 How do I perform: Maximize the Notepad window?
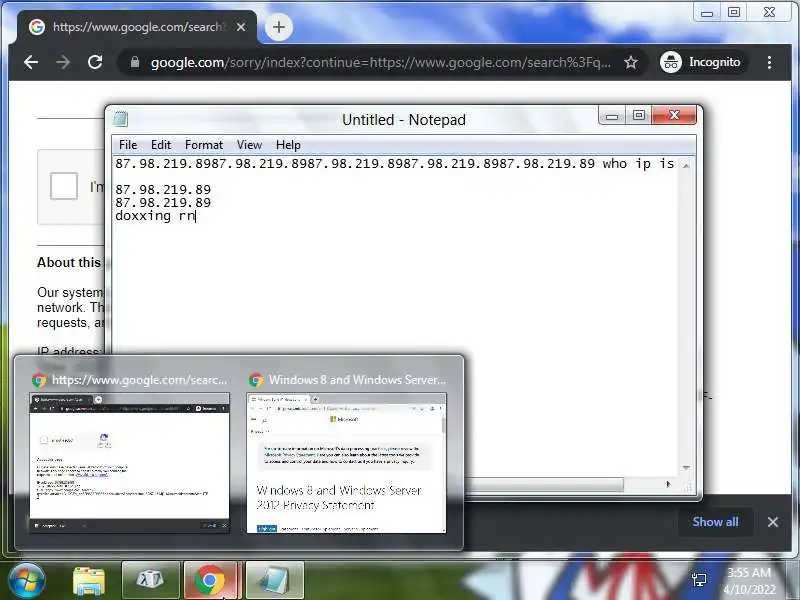(638, 116)
